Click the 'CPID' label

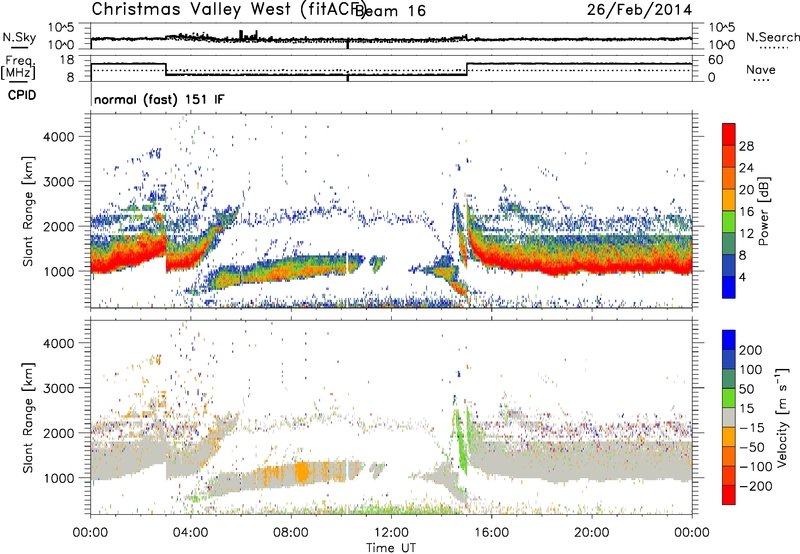pos(22,95)
